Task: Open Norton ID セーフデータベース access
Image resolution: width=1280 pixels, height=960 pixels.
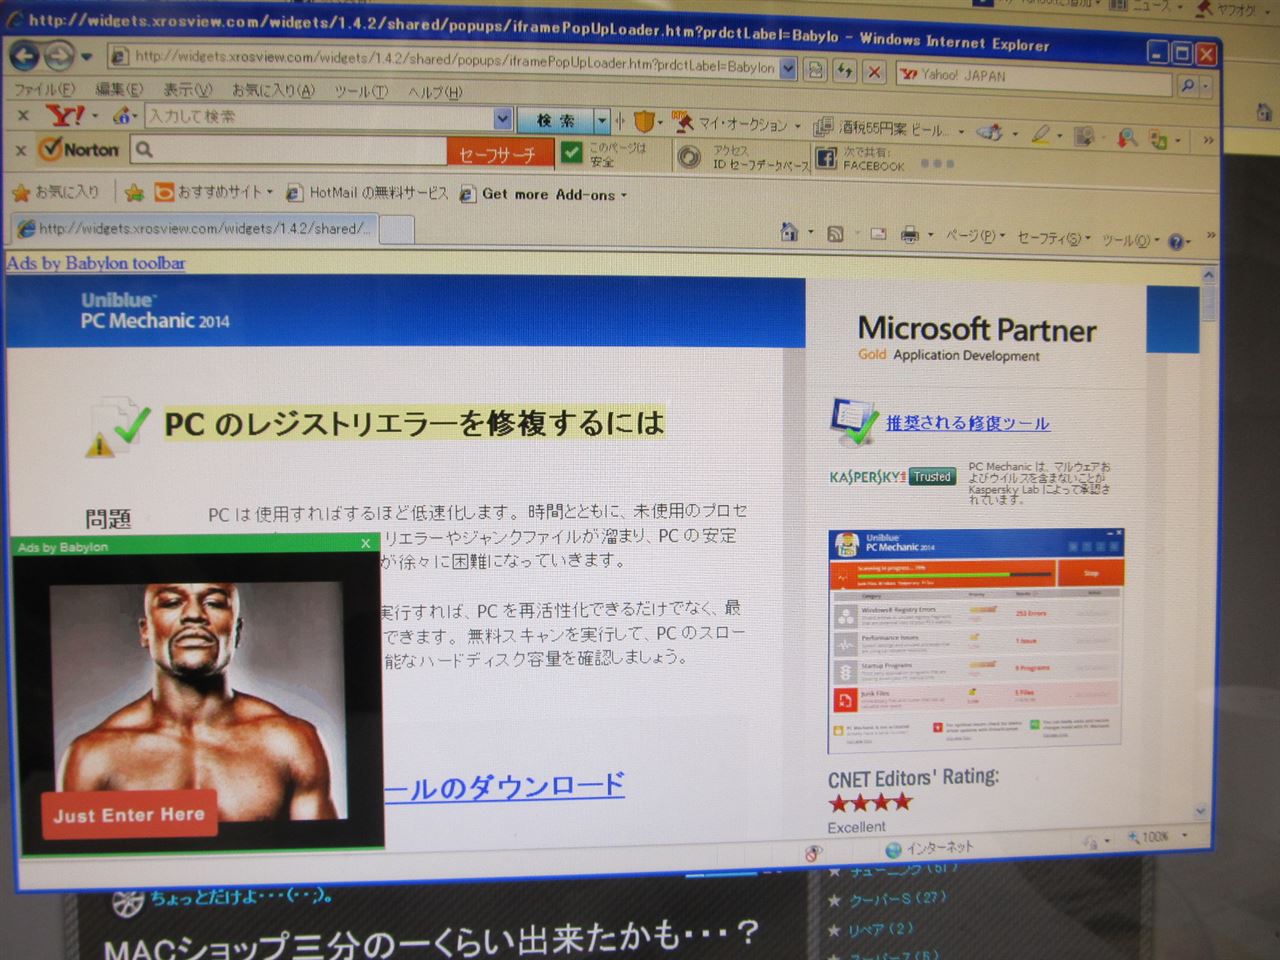Action: click(x=742, y=158)
